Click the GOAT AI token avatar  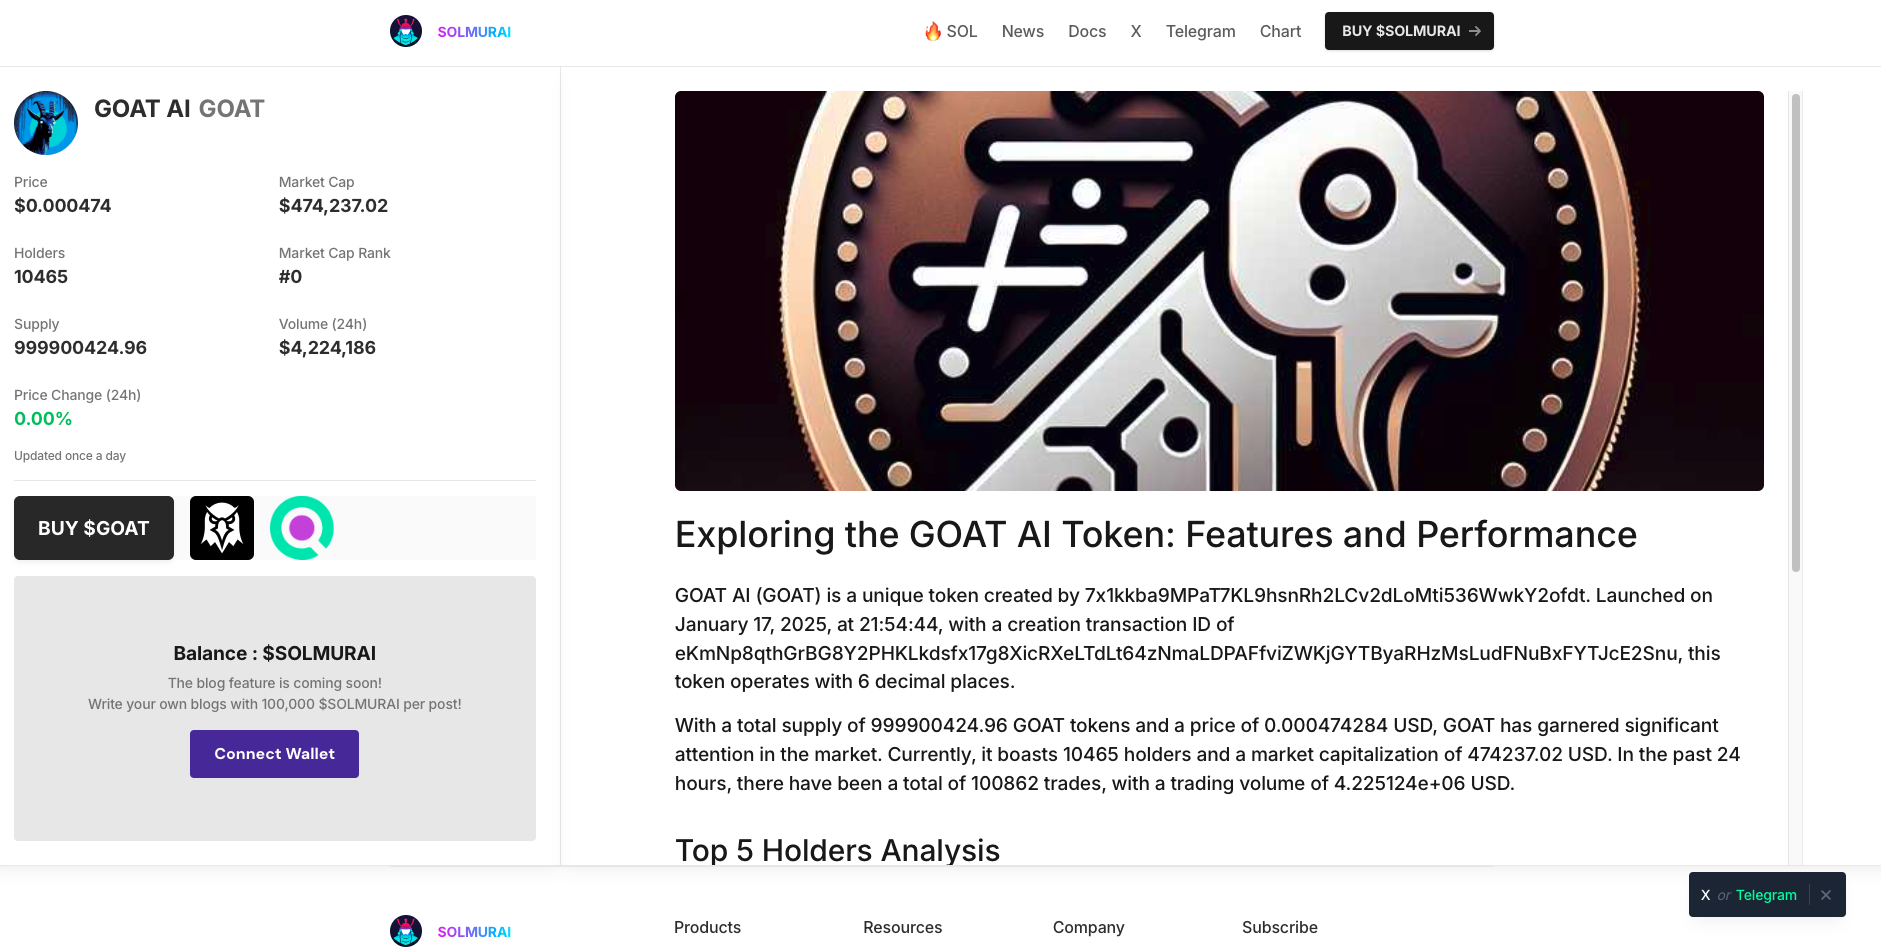tap(46, 123)
